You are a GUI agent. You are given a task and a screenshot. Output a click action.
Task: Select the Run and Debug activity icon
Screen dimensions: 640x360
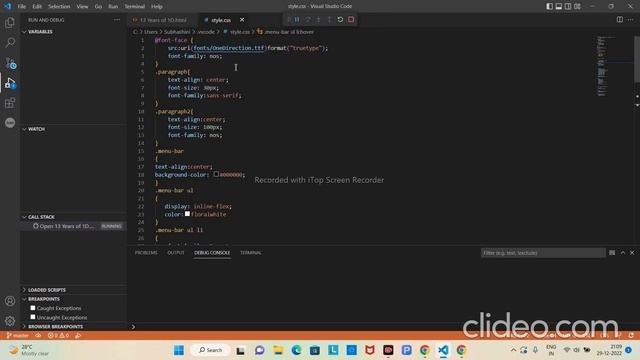(x=10, y=83)
